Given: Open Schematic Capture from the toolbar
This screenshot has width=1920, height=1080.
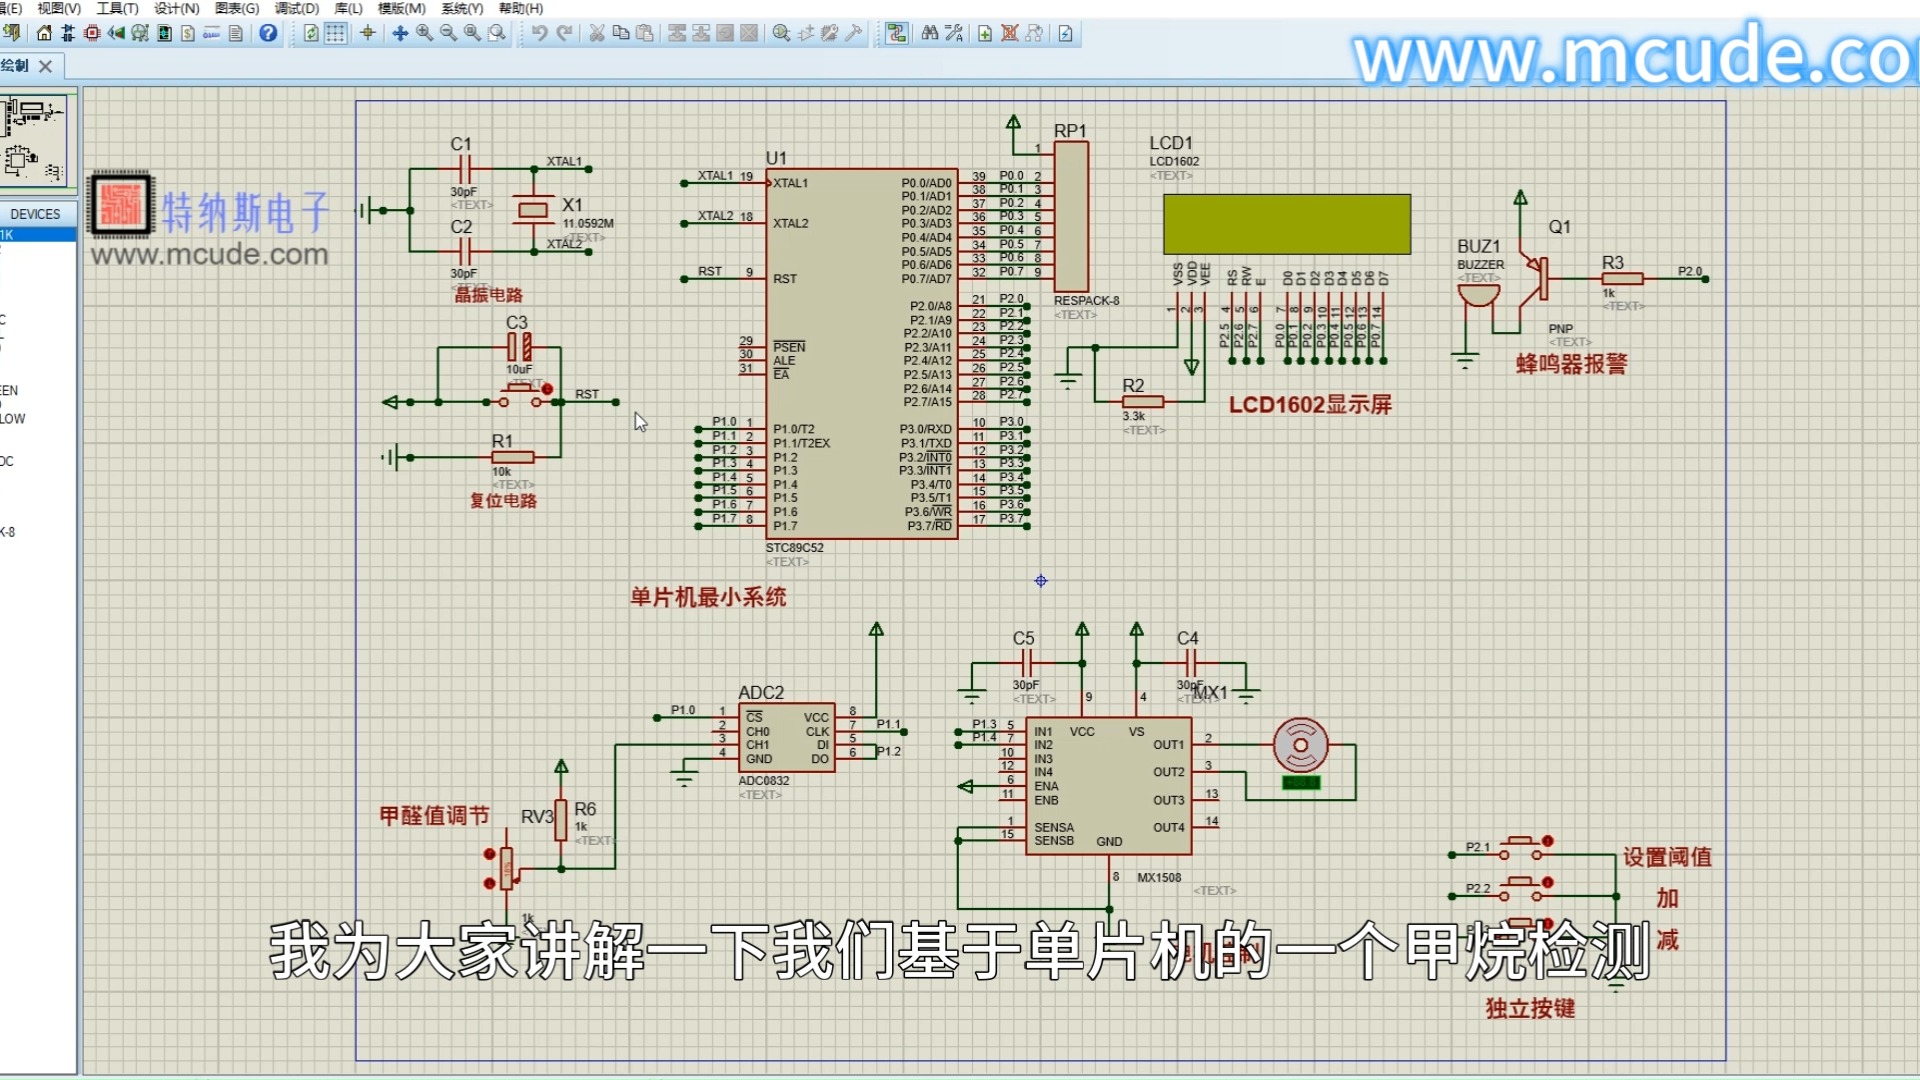Looking at the screenshot, I should coord(68,33).
